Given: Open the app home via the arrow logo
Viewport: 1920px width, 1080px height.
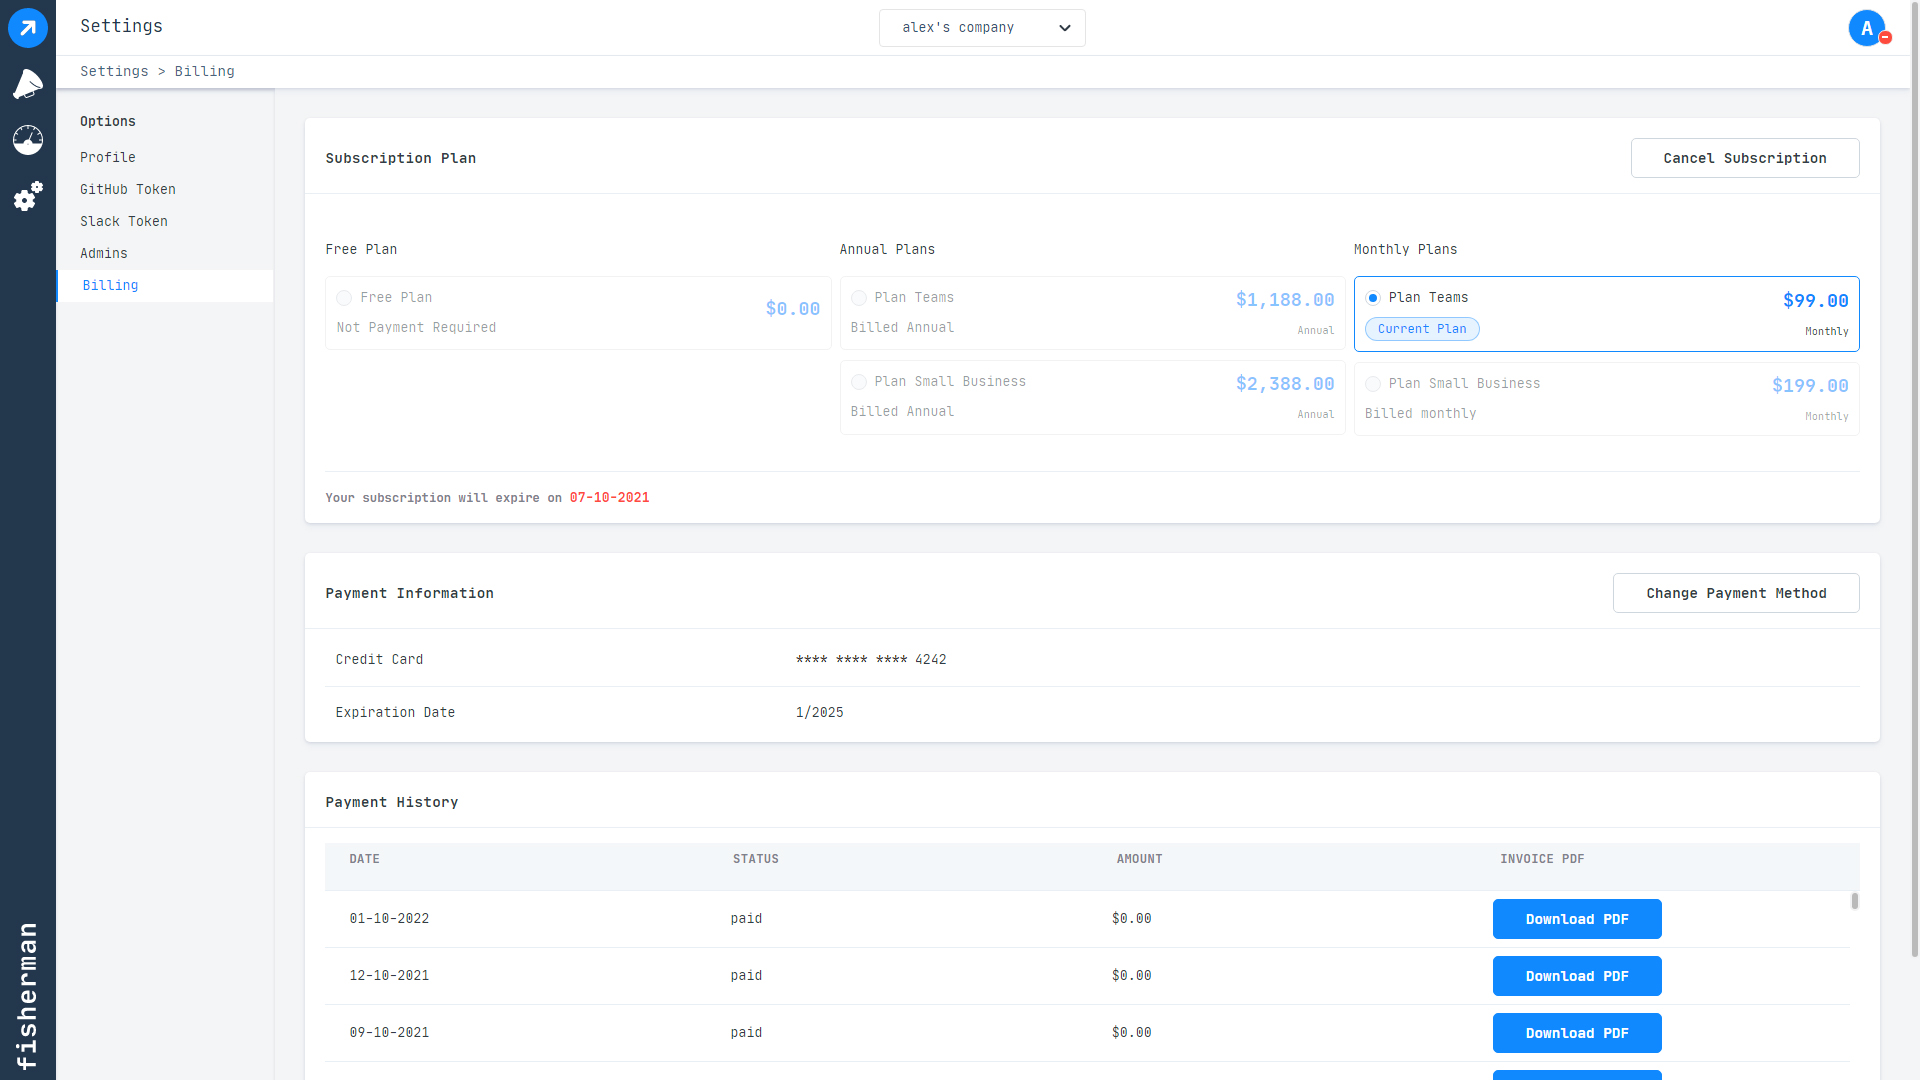Looking at the screenshot, I should [x=27, y=27].
